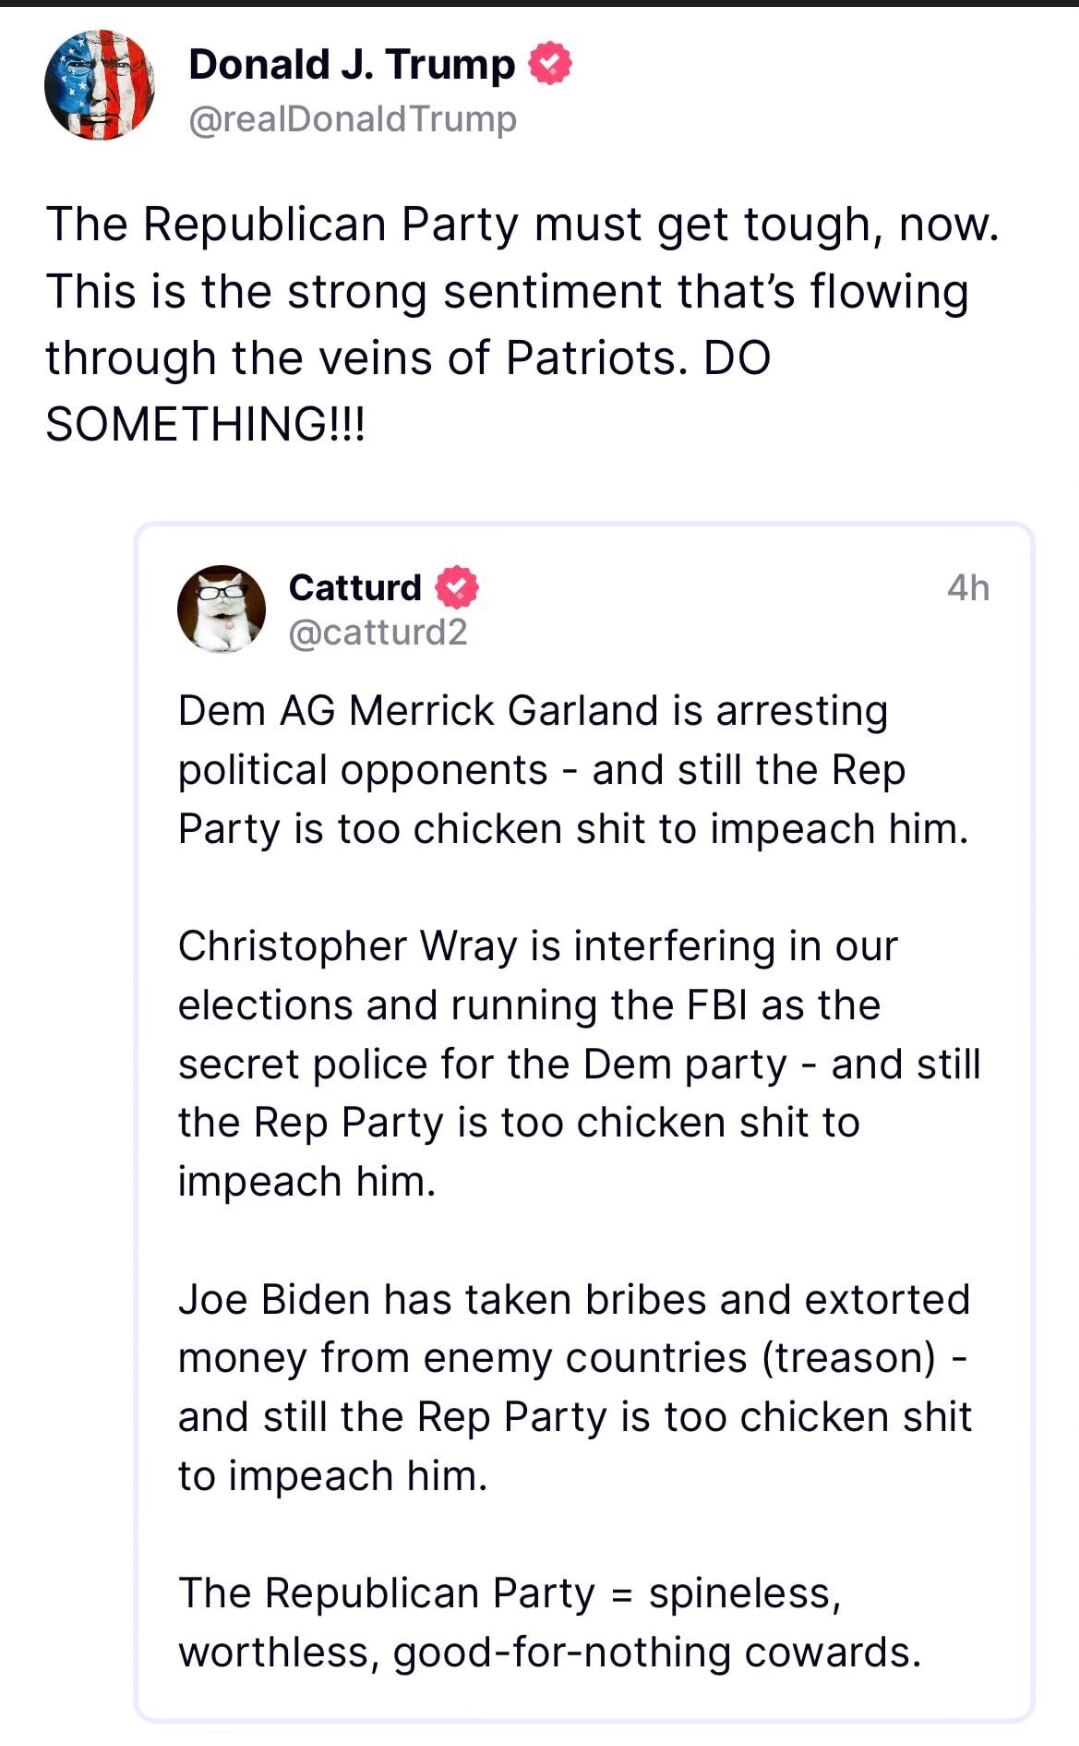Viewport: 1079px width, 1746px height.
Task: Select the cat-with-glasses thumbnail in quoted post
Action: [224, 611]
